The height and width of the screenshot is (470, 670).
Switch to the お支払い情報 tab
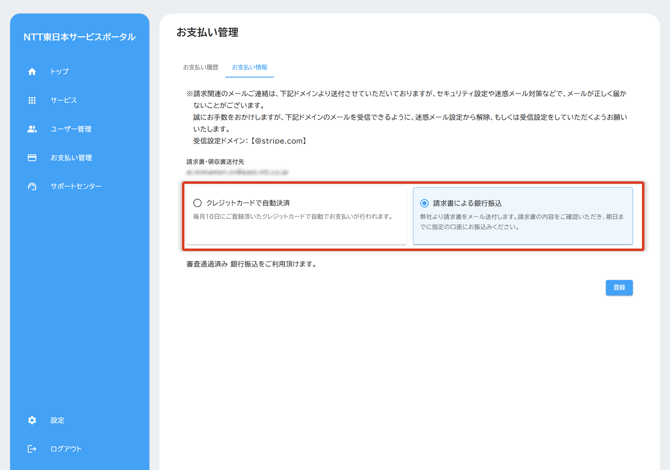click(x=249, y=68)
